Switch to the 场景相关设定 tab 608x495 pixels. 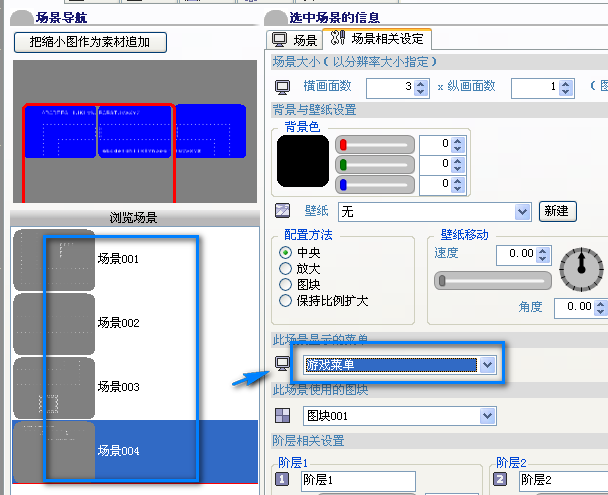(x=377, y=39)
